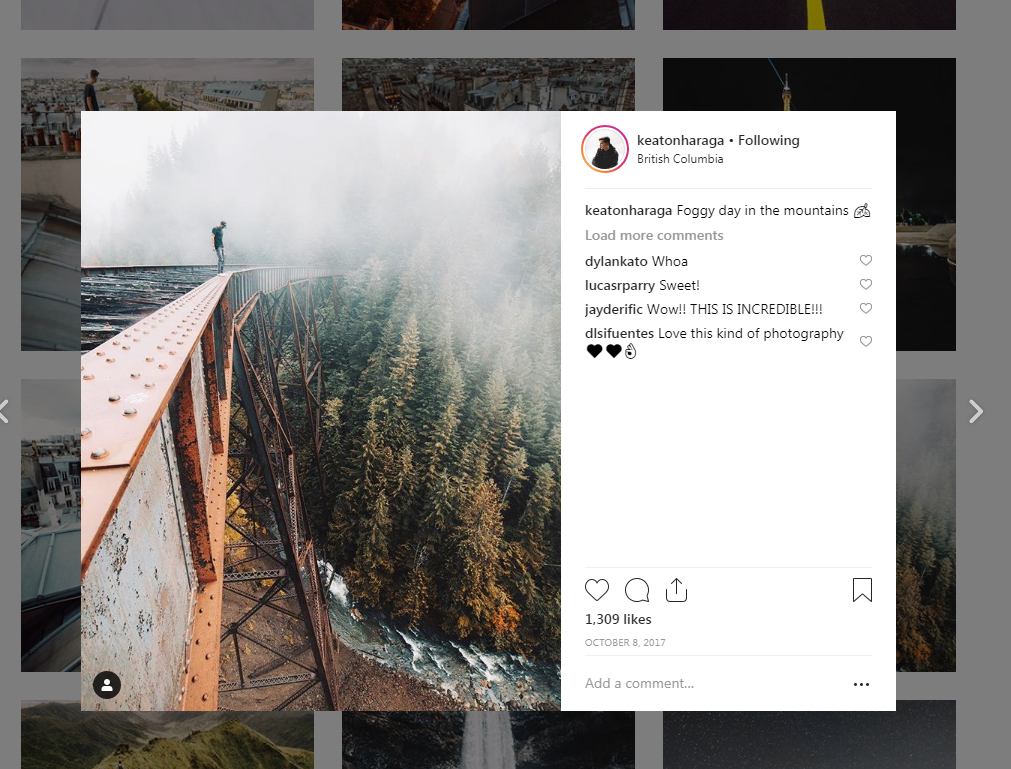Like lucasrparry's Sweet! comment

pos(866,284)
